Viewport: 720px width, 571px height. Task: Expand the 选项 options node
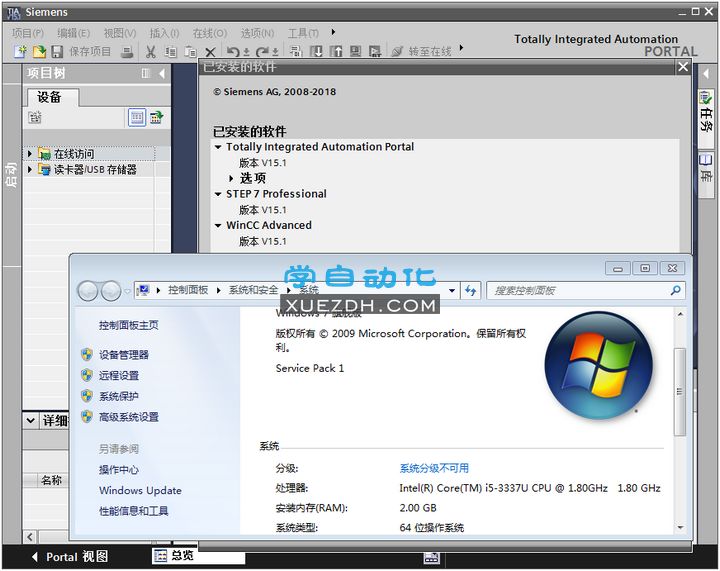[x=231, y=178]
